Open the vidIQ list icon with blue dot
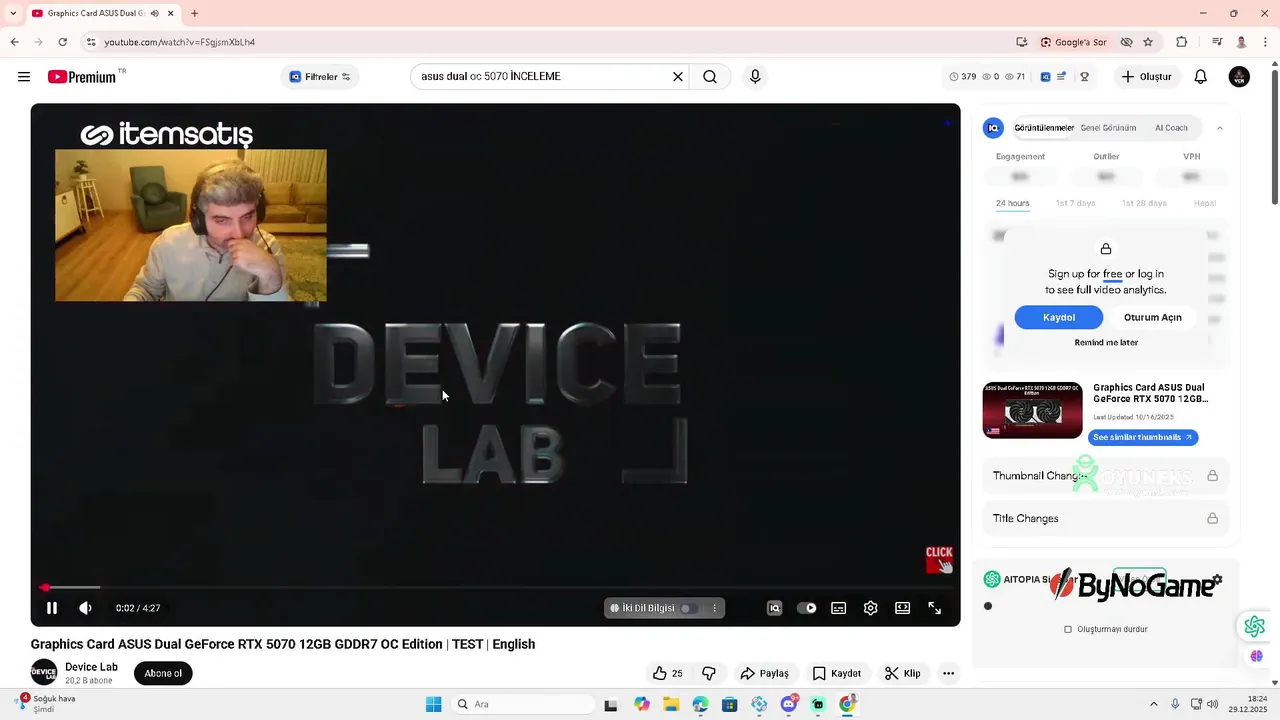1280x720 pixels. [1062, 77]
